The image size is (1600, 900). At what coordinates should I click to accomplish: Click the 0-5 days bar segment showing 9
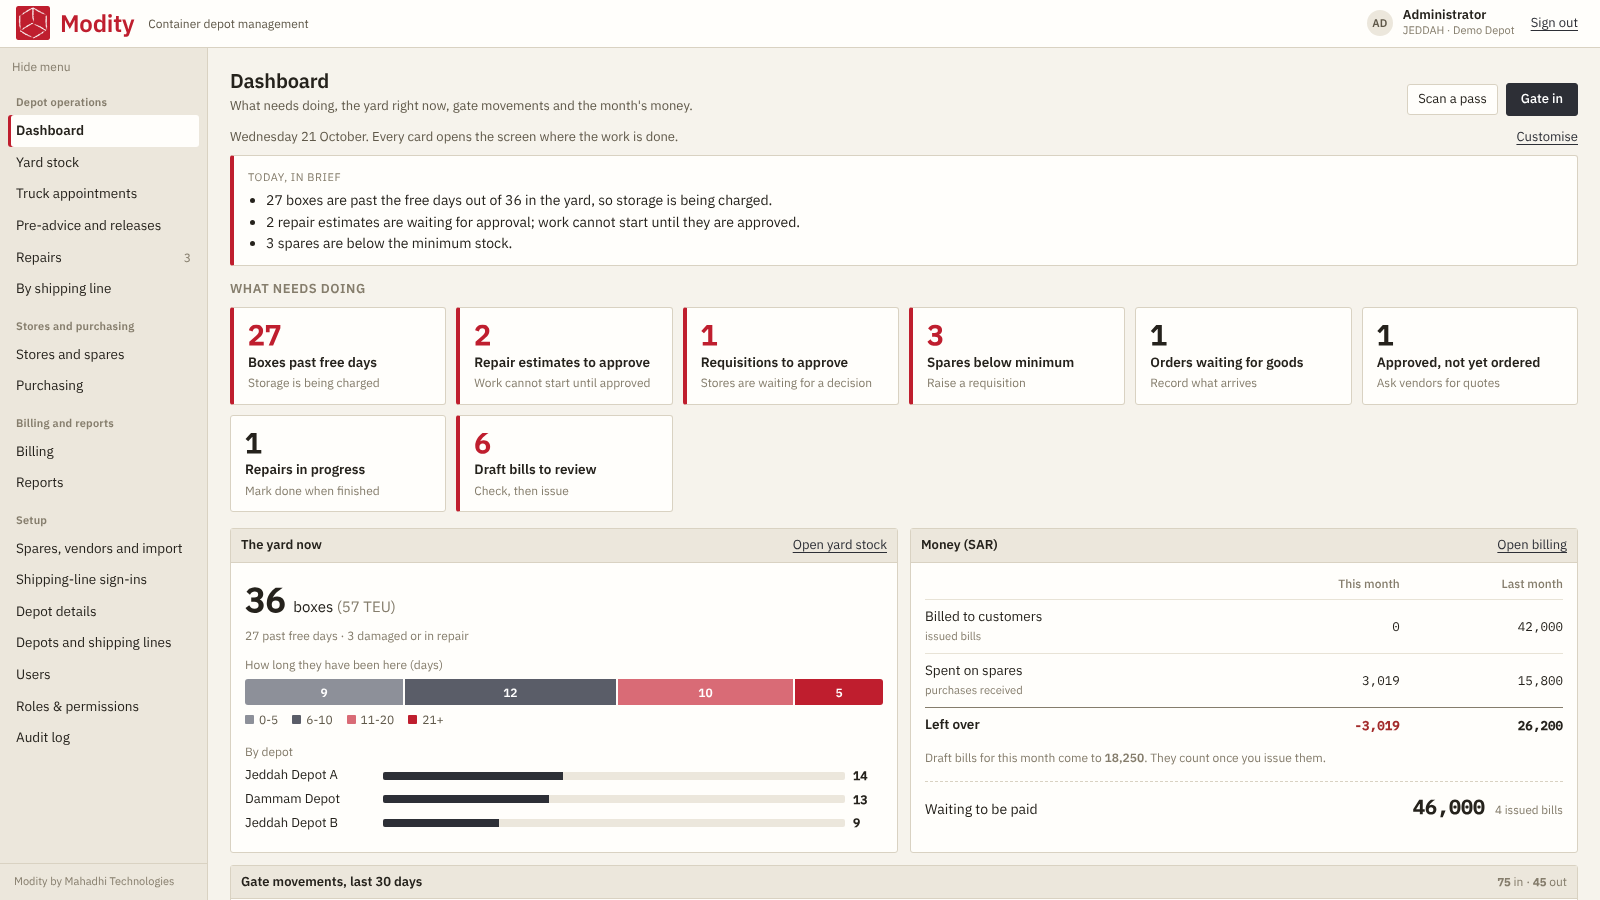[324, 692]
